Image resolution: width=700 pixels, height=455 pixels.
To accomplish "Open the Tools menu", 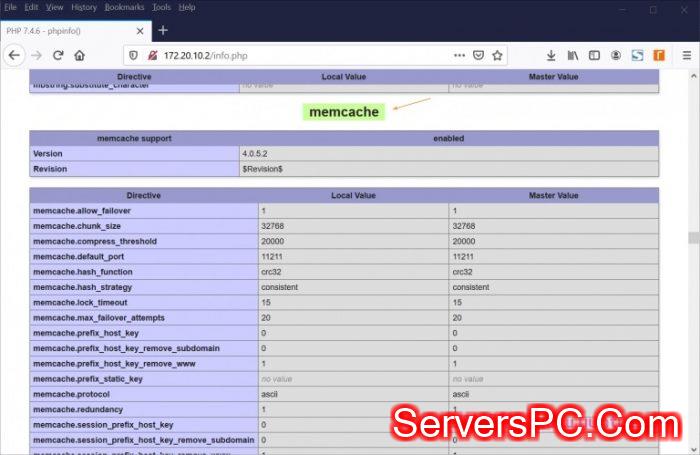I will coord(160,7).
